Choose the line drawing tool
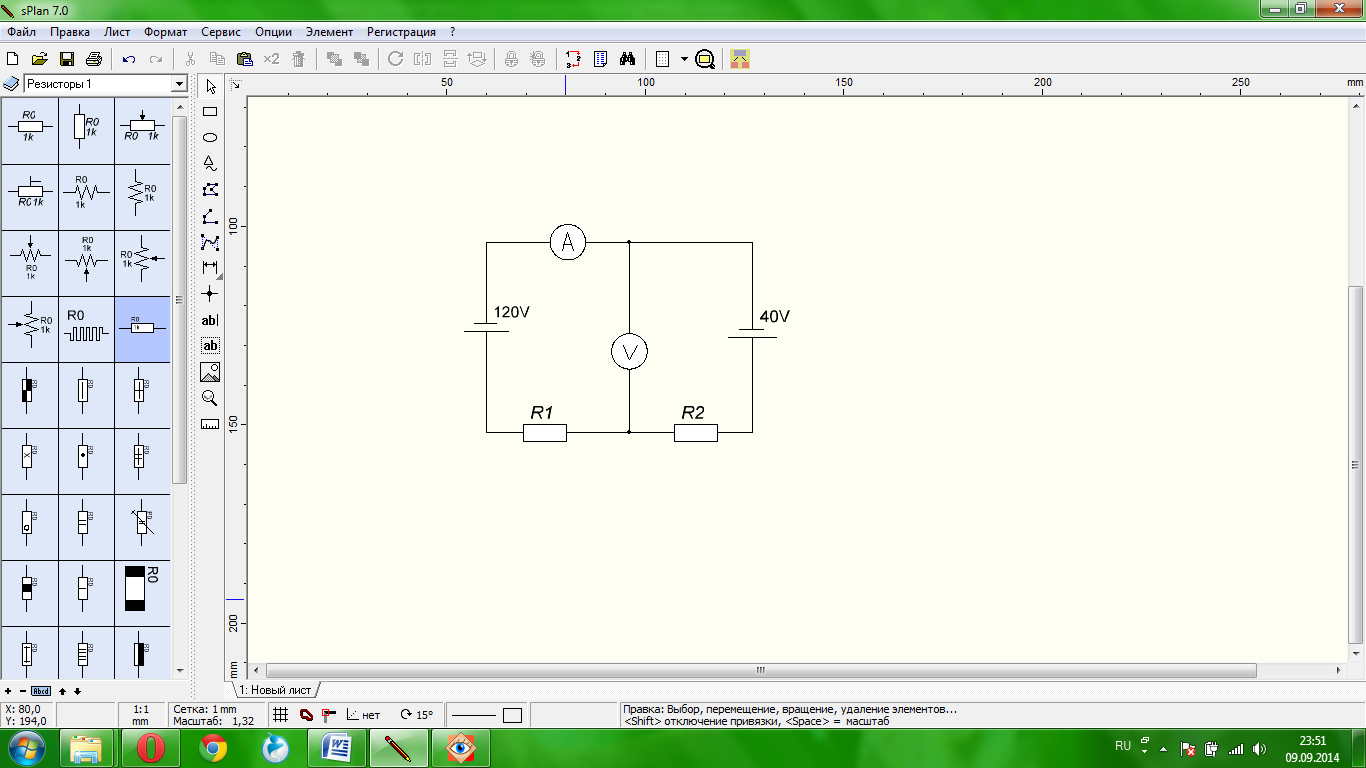 point(210,216)
